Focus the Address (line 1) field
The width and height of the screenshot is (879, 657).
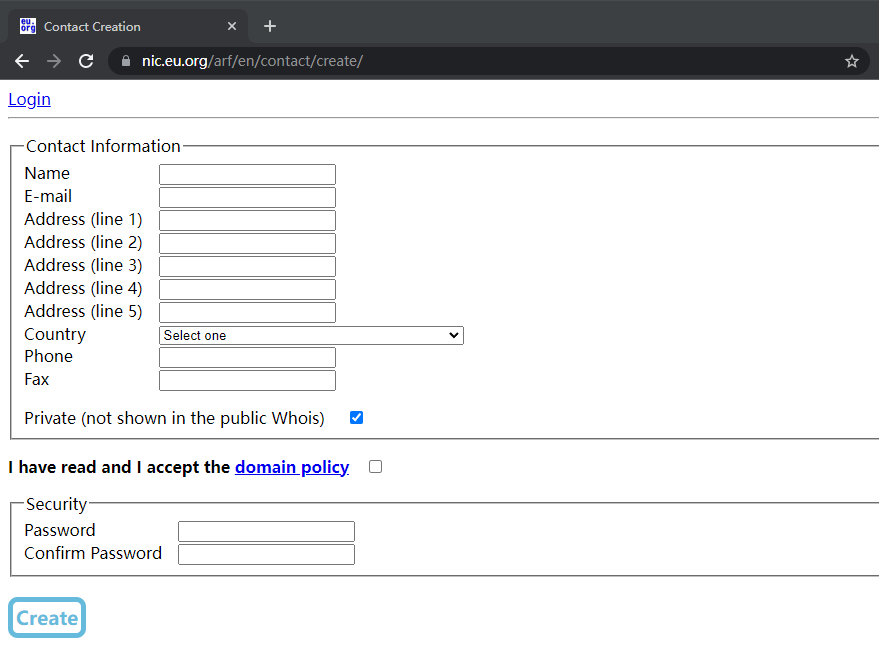[x=247, y=221]
